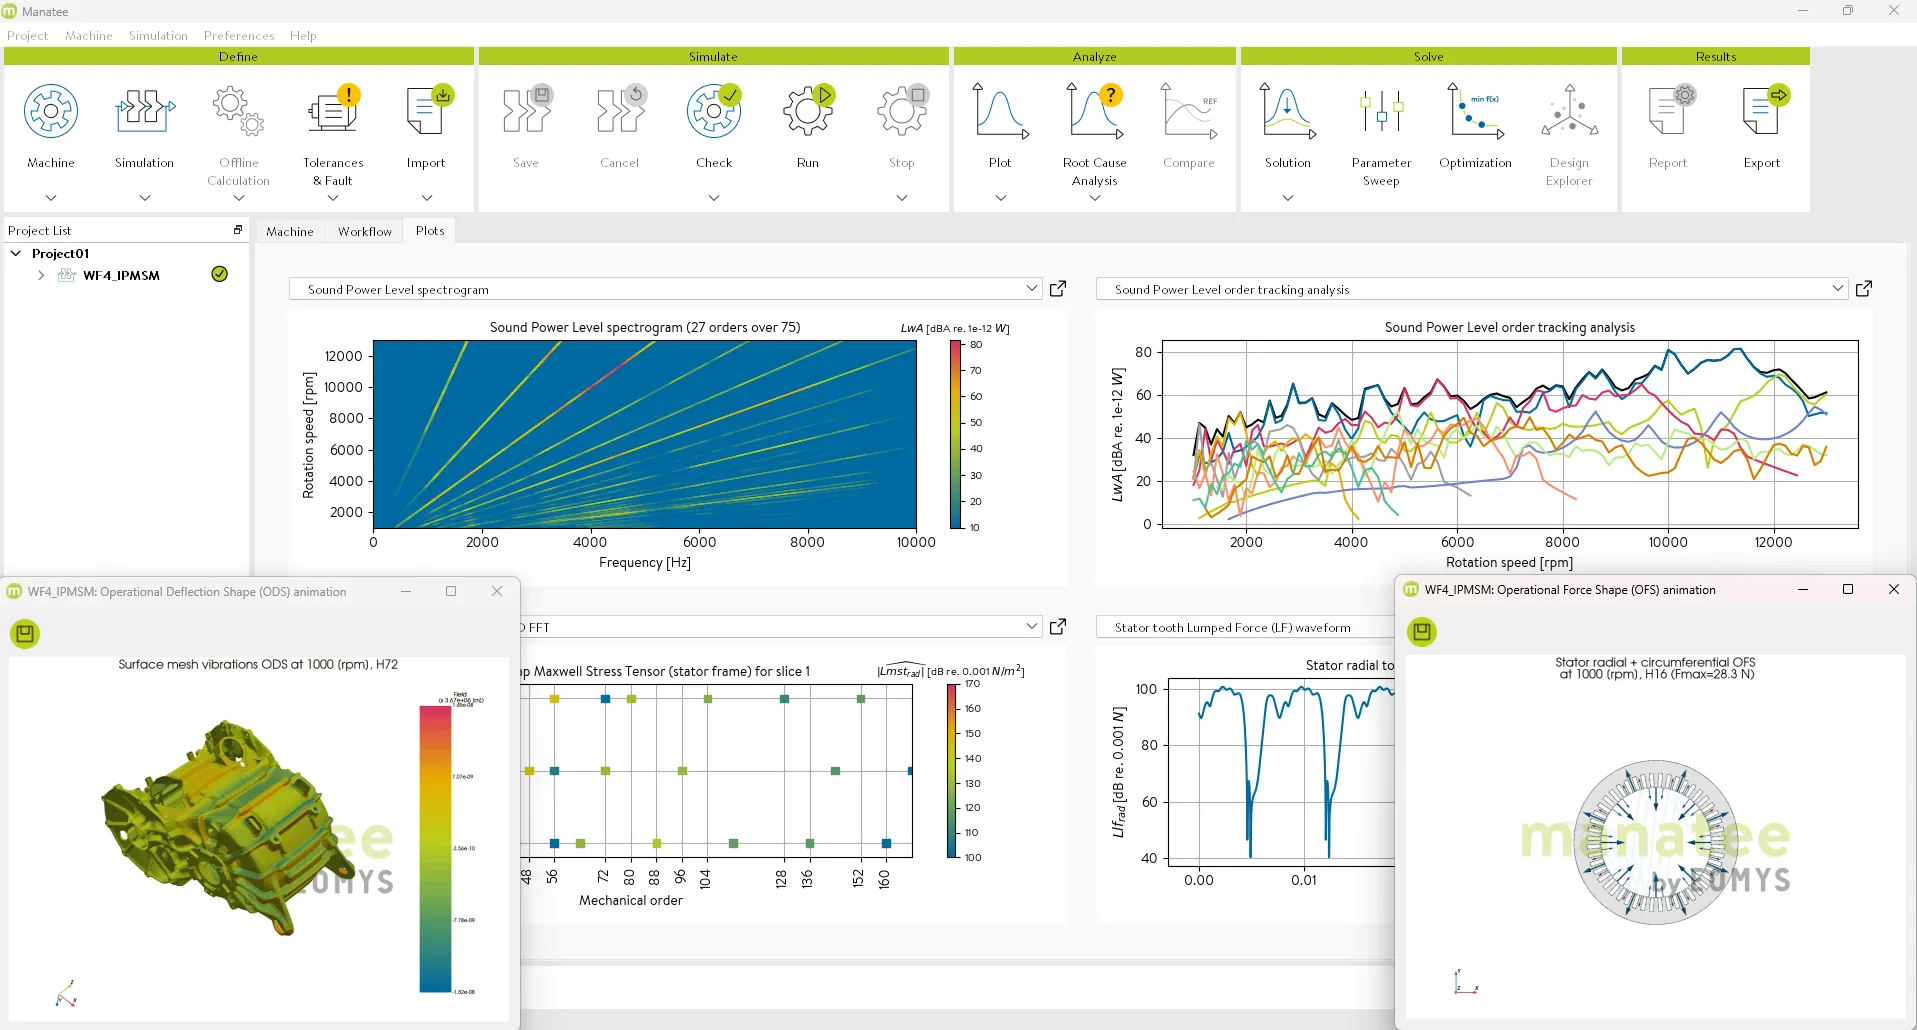Switch to the Machine tab

tap(290, 231)
